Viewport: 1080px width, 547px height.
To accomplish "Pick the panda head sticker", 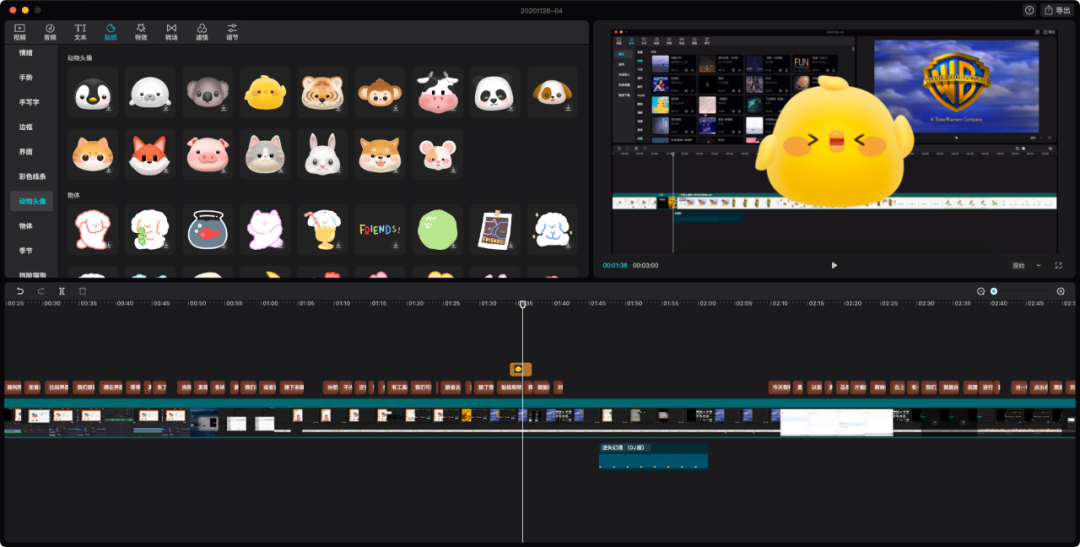I will (x=495, y=92).
